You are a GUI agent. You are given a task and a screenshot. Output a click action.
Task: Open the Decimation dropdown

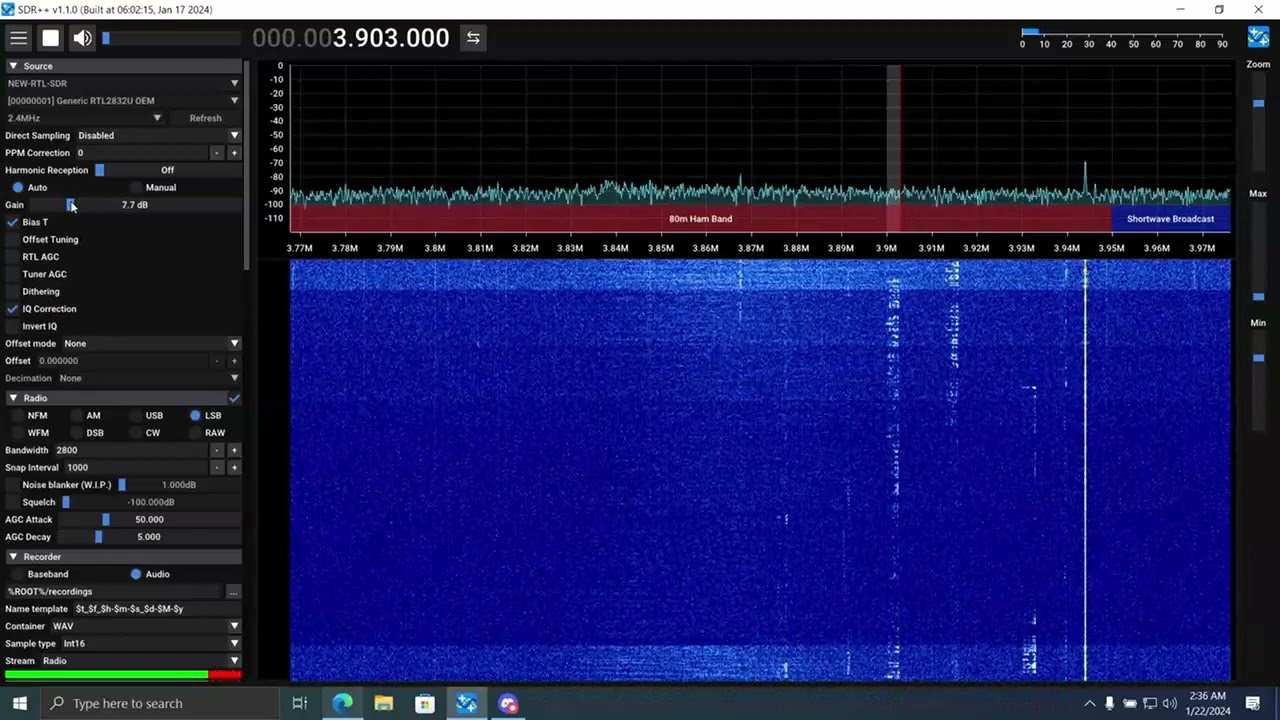click(x=148, y=378)
